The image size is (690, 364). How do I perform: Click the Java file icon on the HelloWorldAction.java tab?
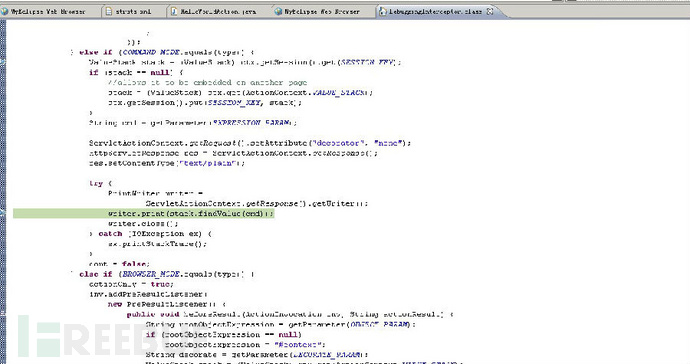click(174, 11)
